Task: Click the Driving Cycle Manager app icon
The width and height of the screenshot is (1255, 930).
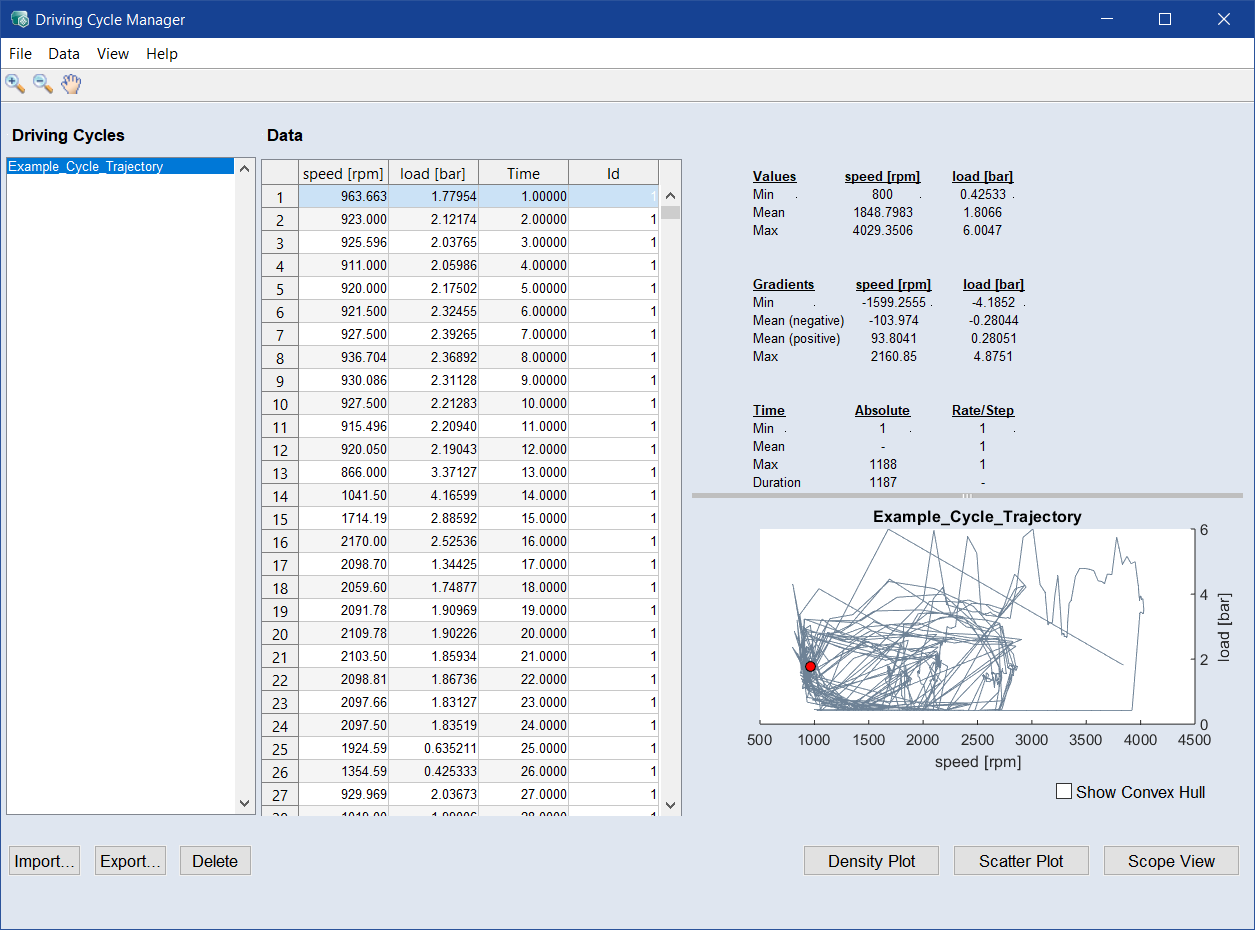Action: 19,19
